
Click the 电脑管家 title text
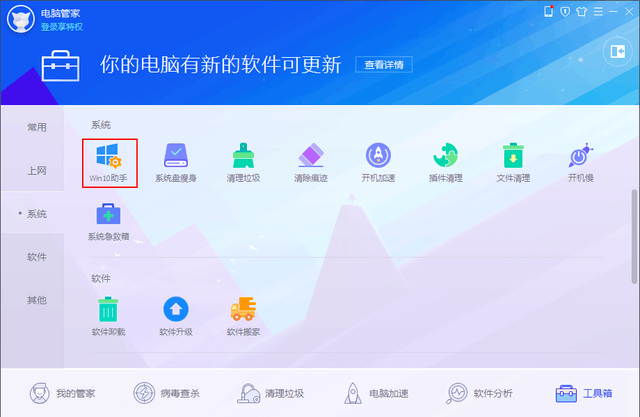pos(60,13)
